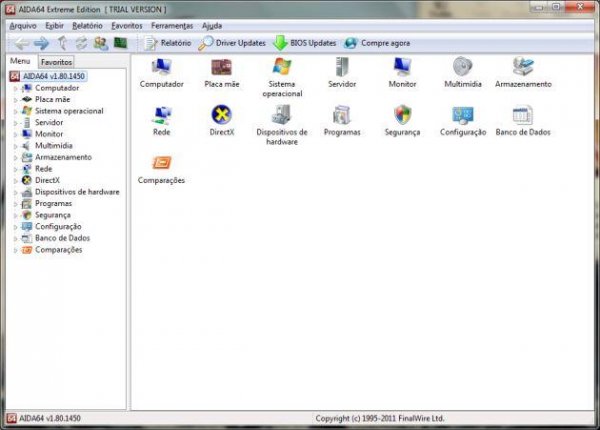Screen dimensions: 600x430
Task: Expand the Sistema operacional tree node arrow
Action: (x=16, y=112)
